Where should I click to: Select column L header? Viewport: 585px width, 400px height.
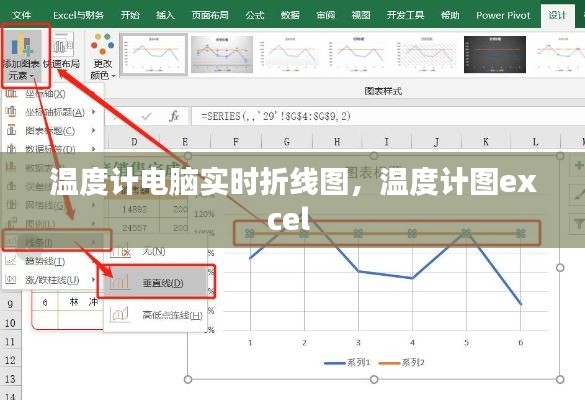click(x=536, y=142)
